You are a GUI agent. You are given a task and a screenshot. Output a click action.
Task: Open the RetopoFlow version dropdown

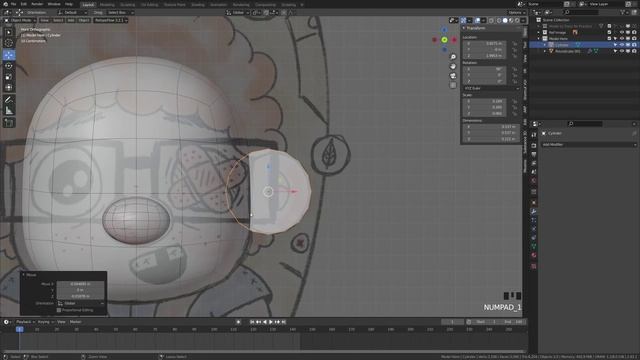click(x=111, y=20)
